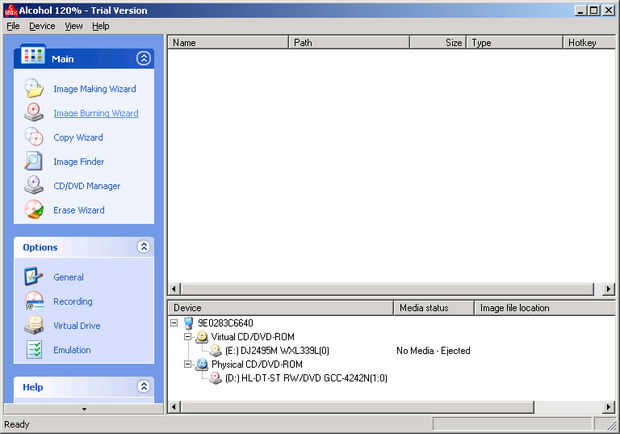Start the Copy Wizard

[78, 138]
